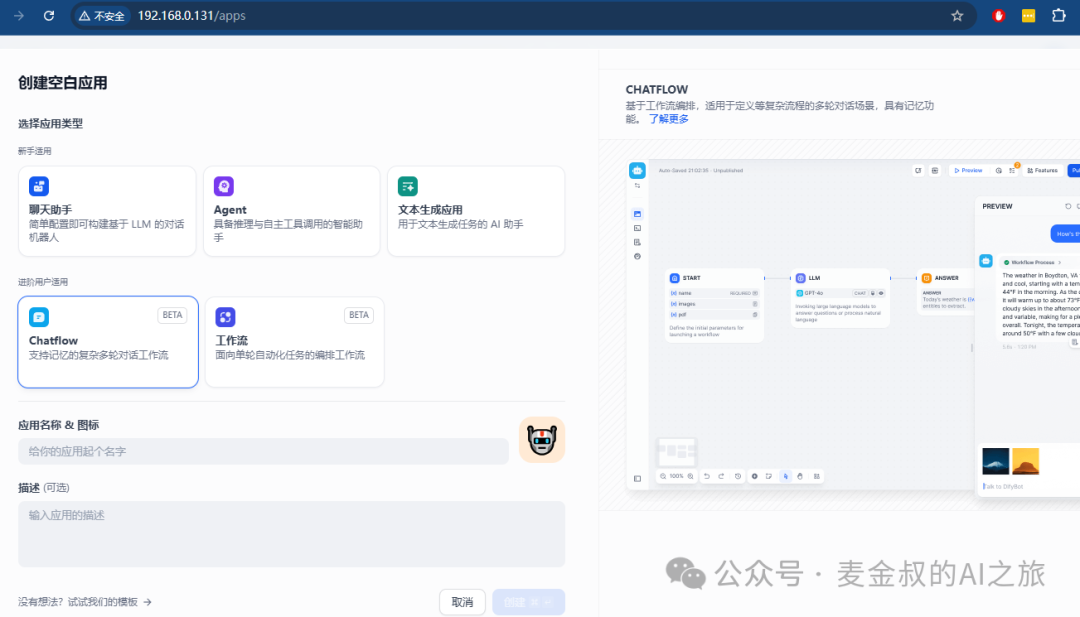Screen dimensions: 1080x617
Task: Reload the page with the browser refresh icon
Action: click(49, 16)
